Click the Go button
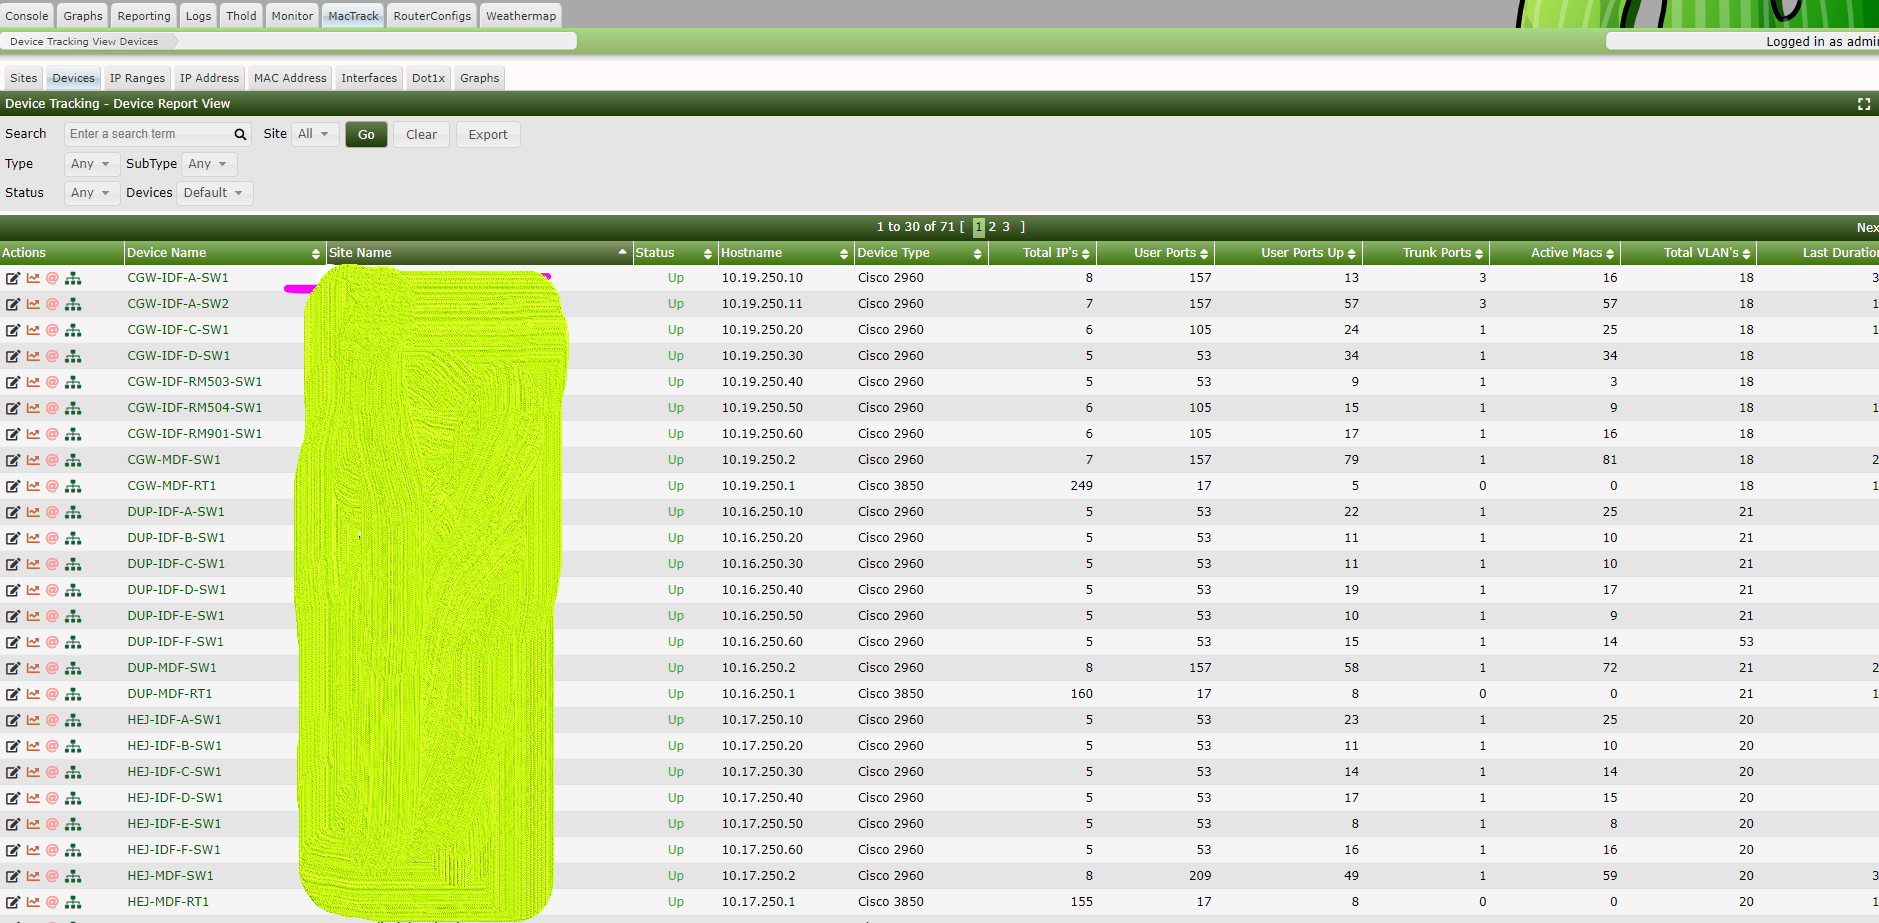Image resolution: width=1879 pixels, height=923 pixels. (366, 135)
